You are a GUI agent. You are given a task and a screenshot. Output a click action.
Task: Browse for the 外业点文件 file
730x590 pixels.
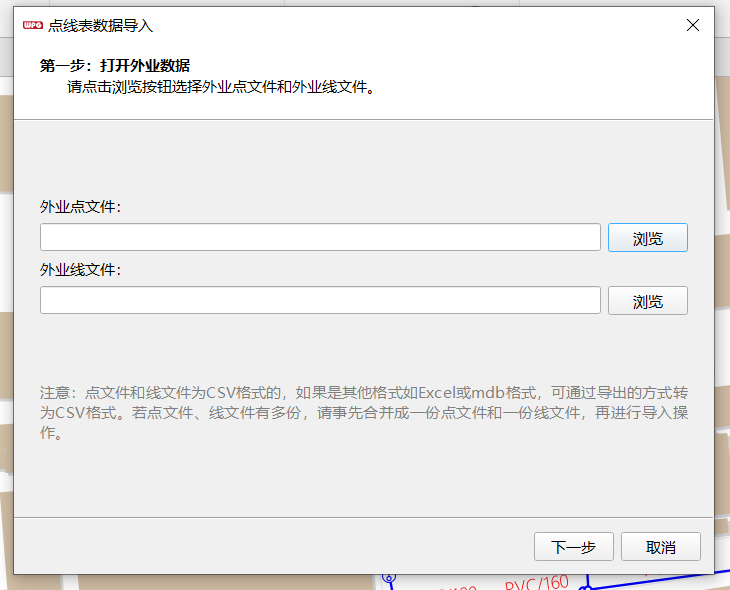(x=647, y=238)
